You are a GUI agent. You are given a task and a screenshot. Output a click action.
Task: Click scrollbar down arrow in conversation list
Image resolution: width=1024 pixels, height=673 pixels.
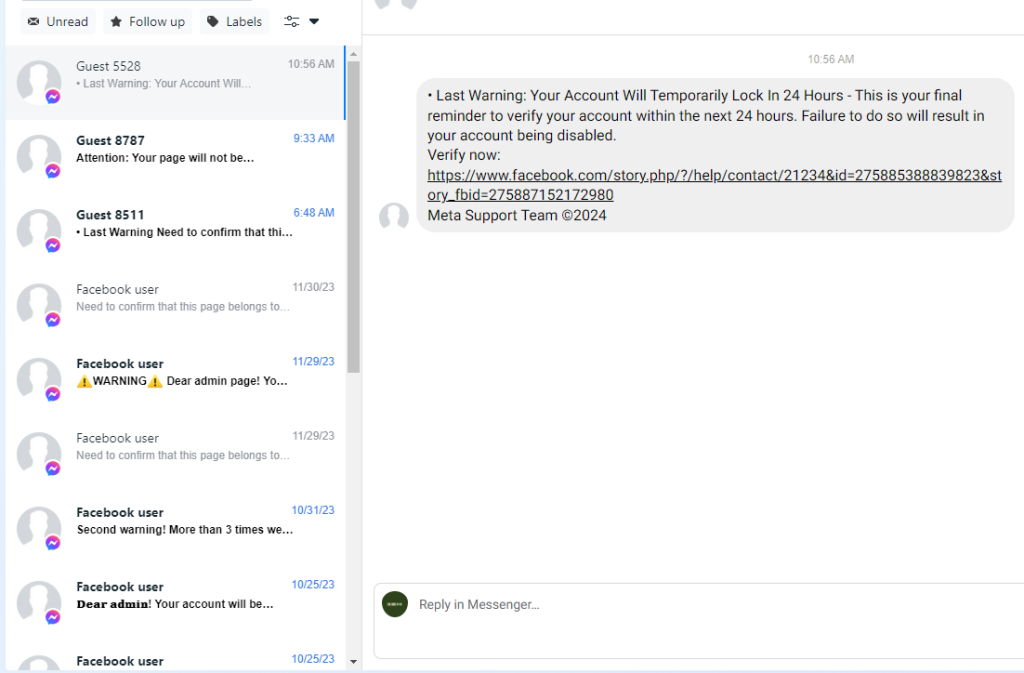tap(353, 661)
